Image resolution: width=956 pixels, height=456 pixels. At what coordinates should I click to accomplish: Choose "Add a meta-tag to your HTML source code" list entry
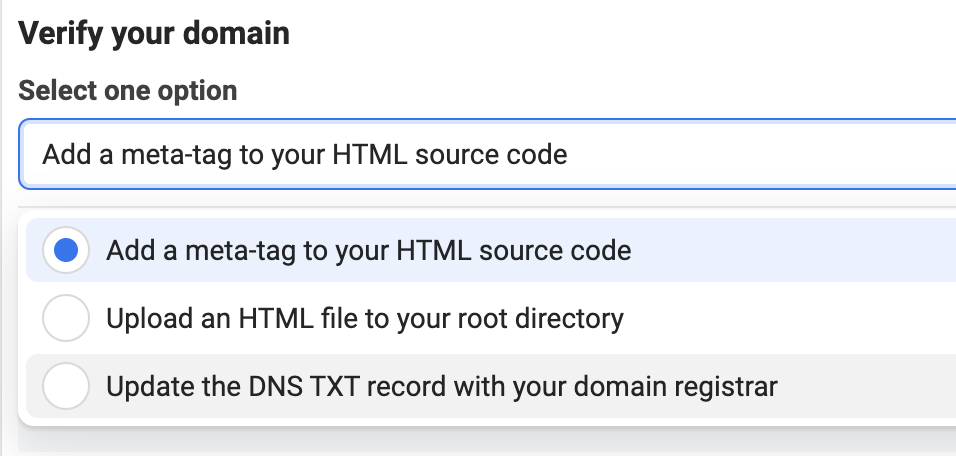(x=368, y=250)
